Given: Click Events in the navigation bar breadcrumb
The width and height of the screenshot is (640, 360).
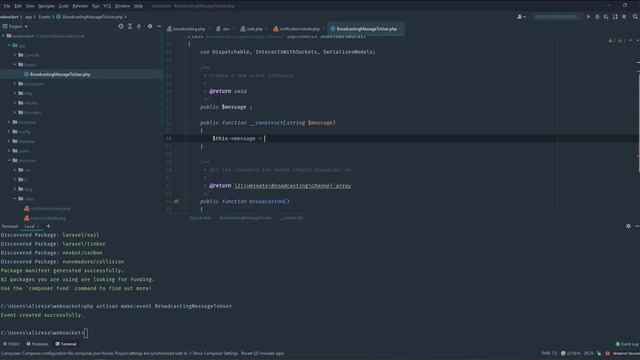Looking at the screenshot, I should [44, 17].
